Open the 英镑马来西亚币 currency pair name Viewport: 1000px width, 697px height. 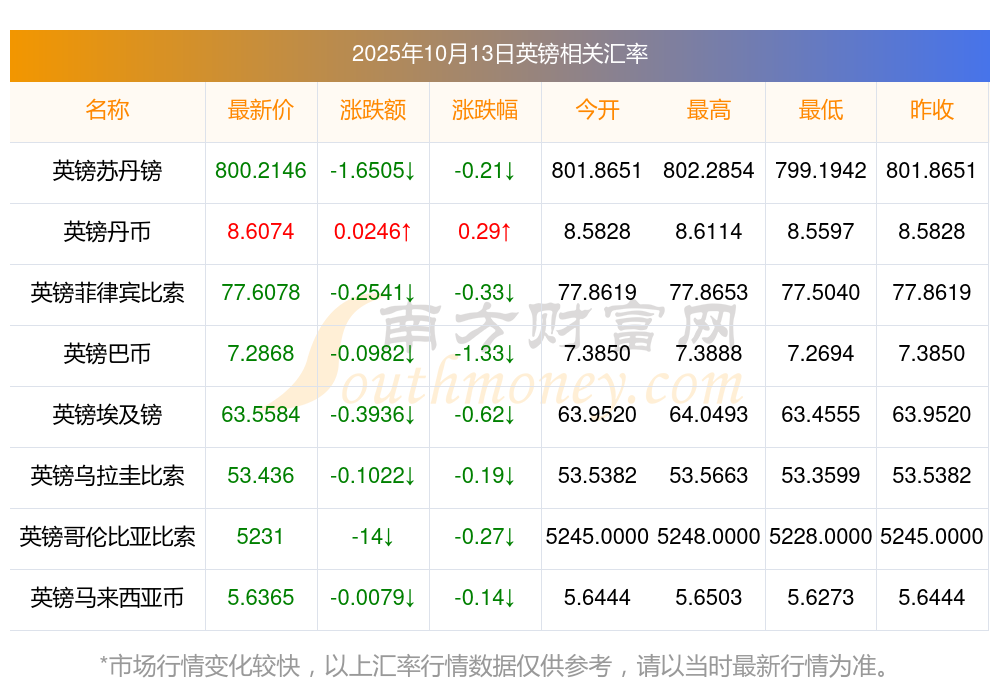[x=107, y=598]
